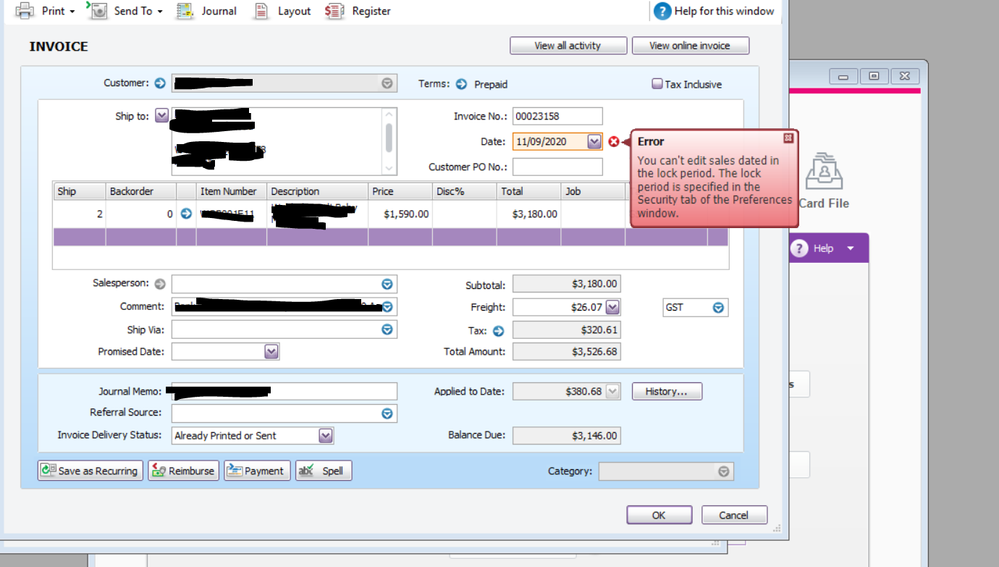Click the Terms zoom arrow icon
This screenshot has width=999, height=567.
coord(461,84)
